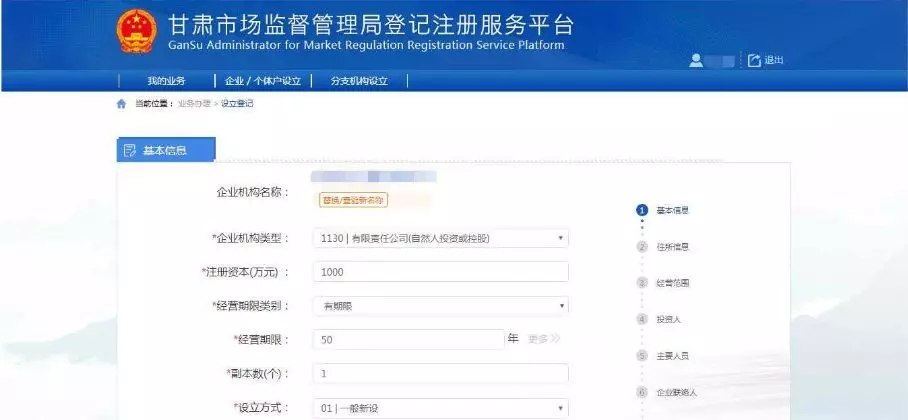Go to step 6 企业联络人
The image size is (908, 420).
(x=667, y=392)
